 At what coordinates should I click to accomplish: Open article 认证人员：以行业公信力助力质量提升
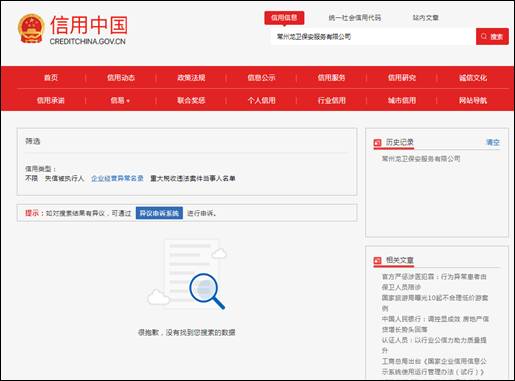(434, 345)
